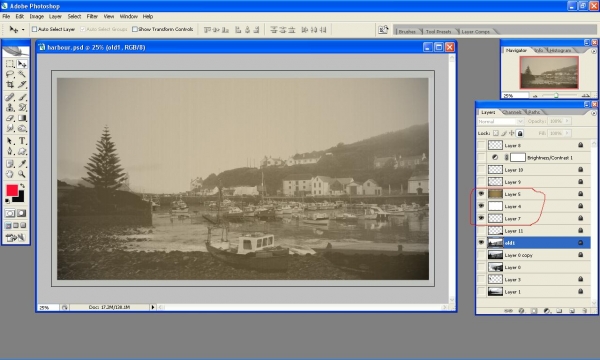Hide the old1 layer
600x360 pixels.
(x=481, y=243)
